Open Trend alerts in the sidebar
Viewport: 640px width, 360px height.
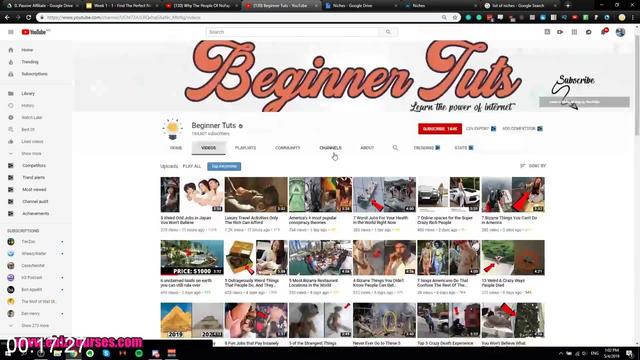tap(33, 178)
